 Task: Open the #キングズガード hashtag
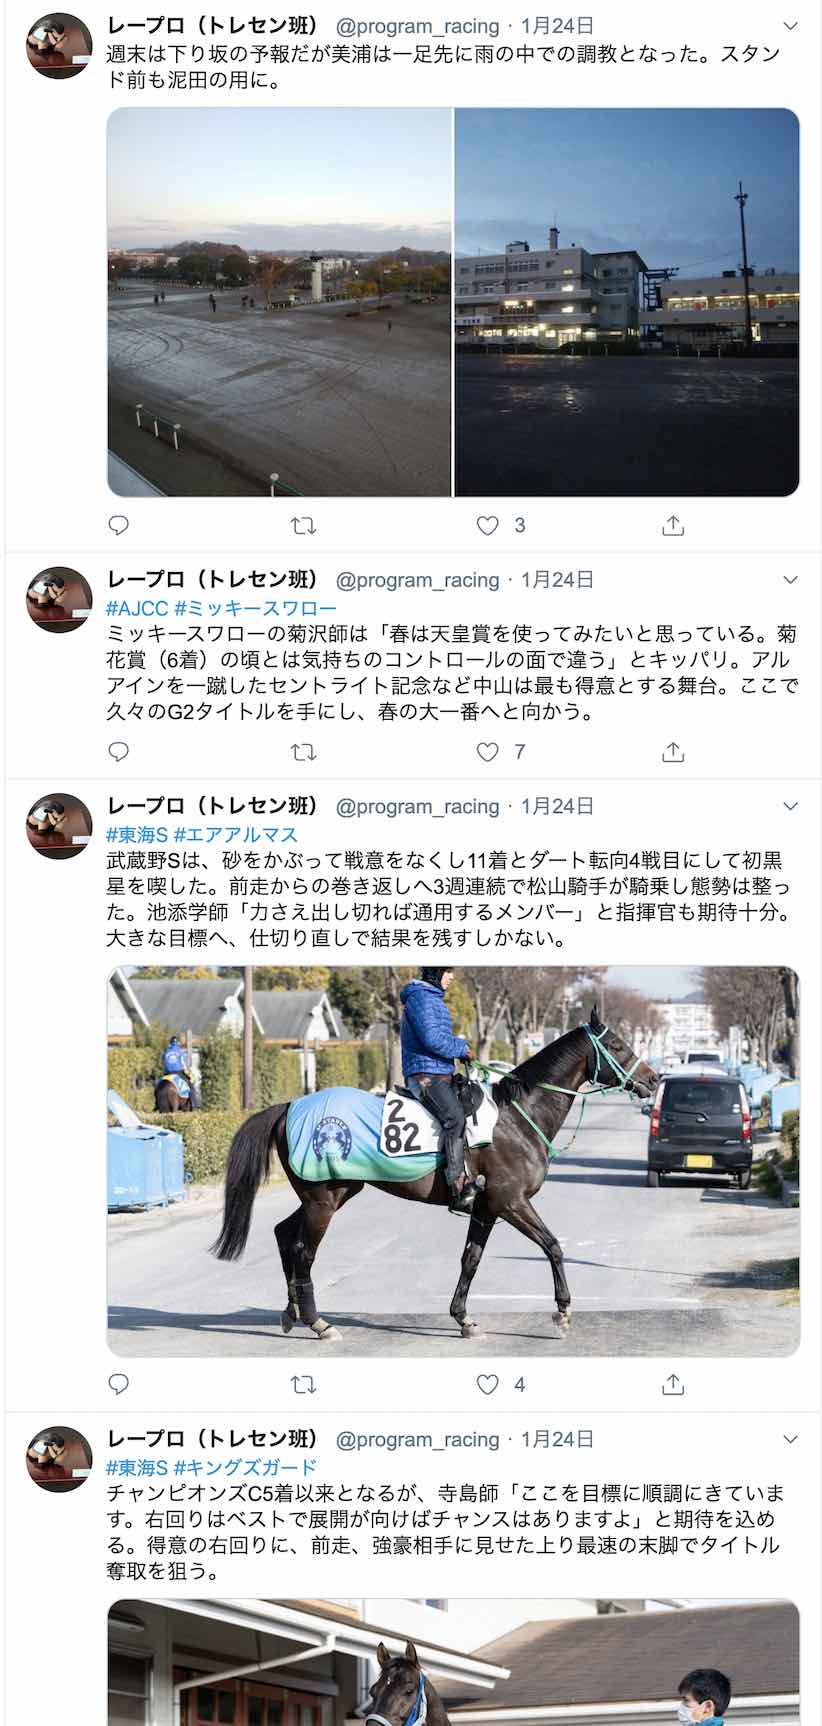click(x=245, y=1467)
